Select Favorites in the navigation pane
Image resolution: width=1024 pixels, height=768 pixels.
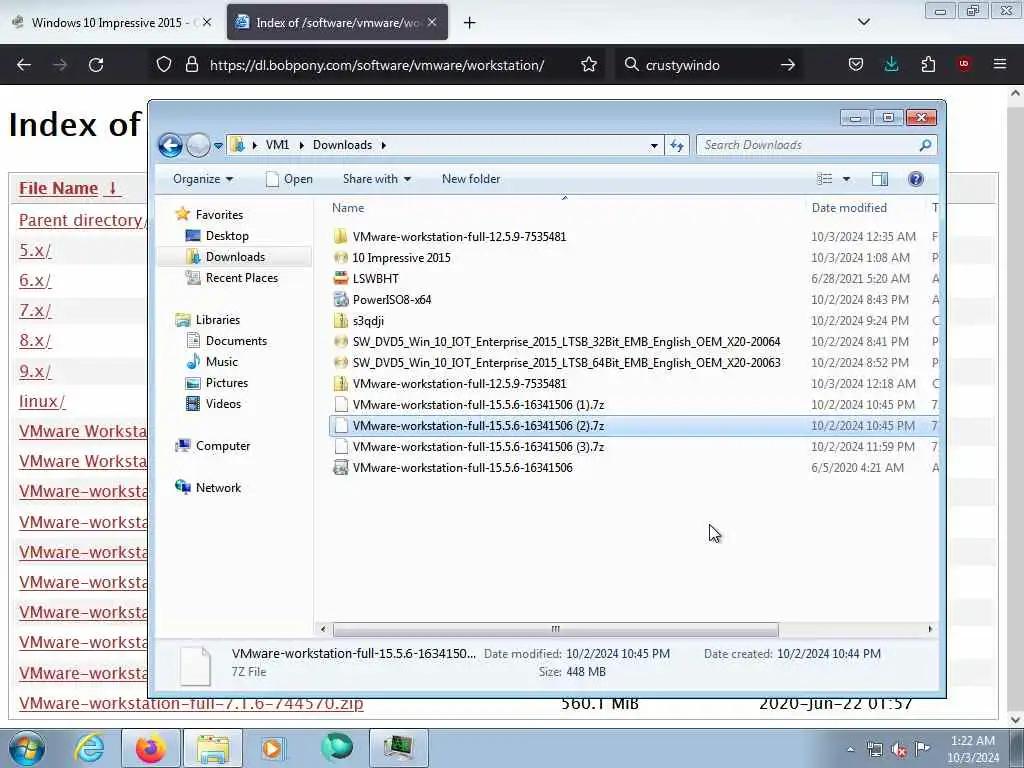coord(209,214)
